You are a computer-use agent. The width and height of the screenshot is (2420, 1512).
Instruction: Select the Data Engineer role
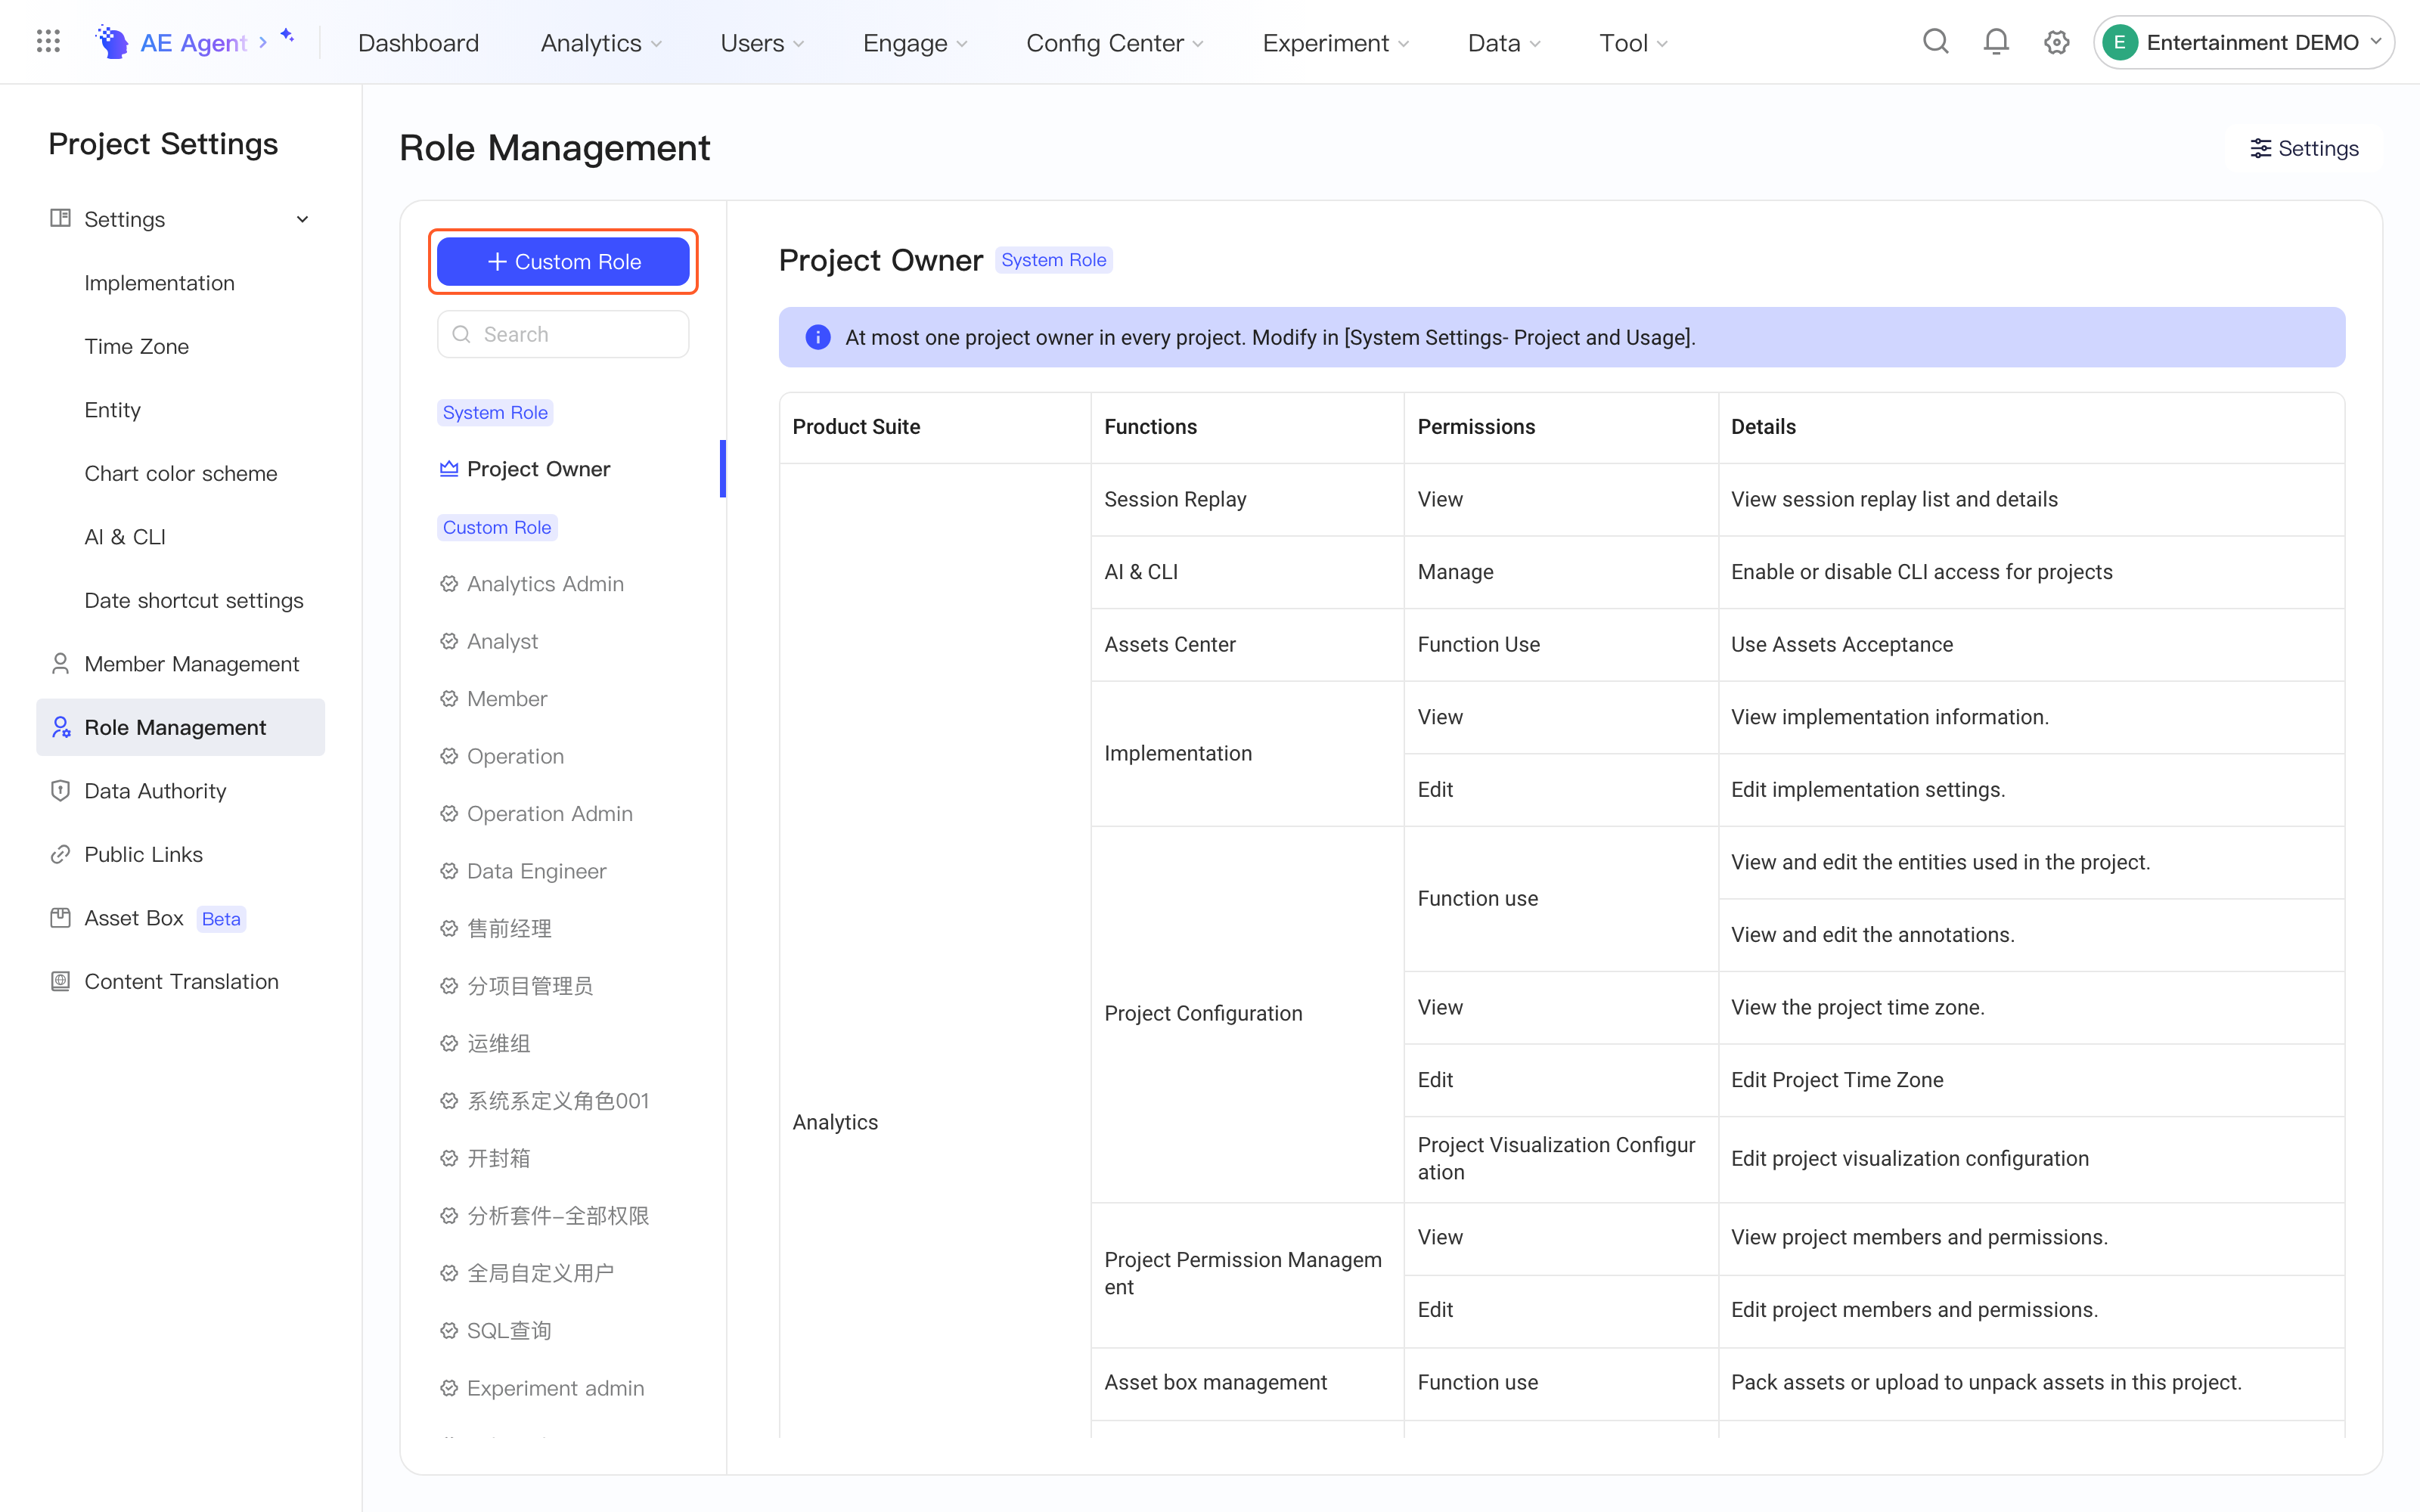[x=536, y=871]
